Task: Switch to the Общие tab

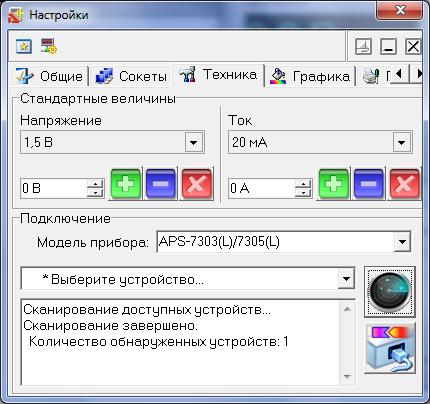Action: [x=49, y=76]
